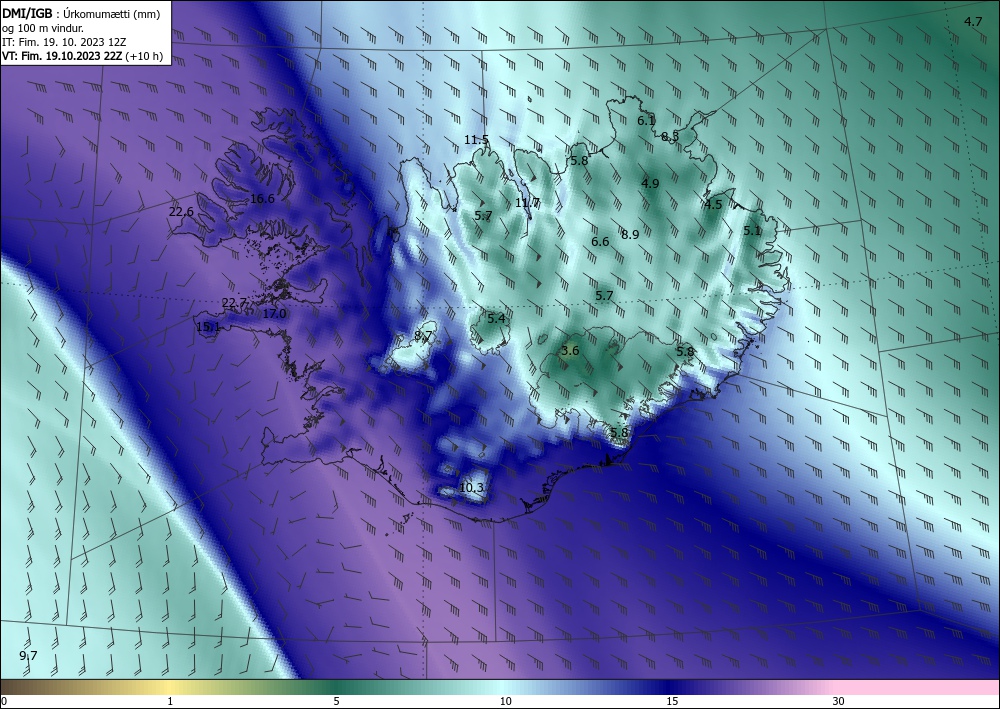Click the 4.5 value label
This screenshot has width=1000, height=709.
(x=713, y=205)
